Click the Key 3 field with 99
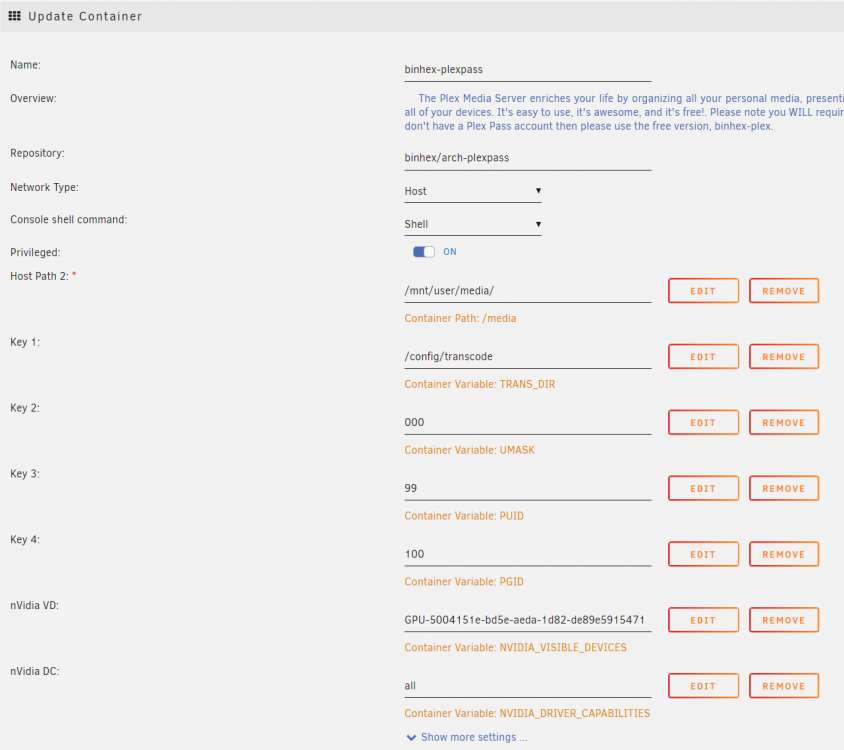 [x=528, y=488]
